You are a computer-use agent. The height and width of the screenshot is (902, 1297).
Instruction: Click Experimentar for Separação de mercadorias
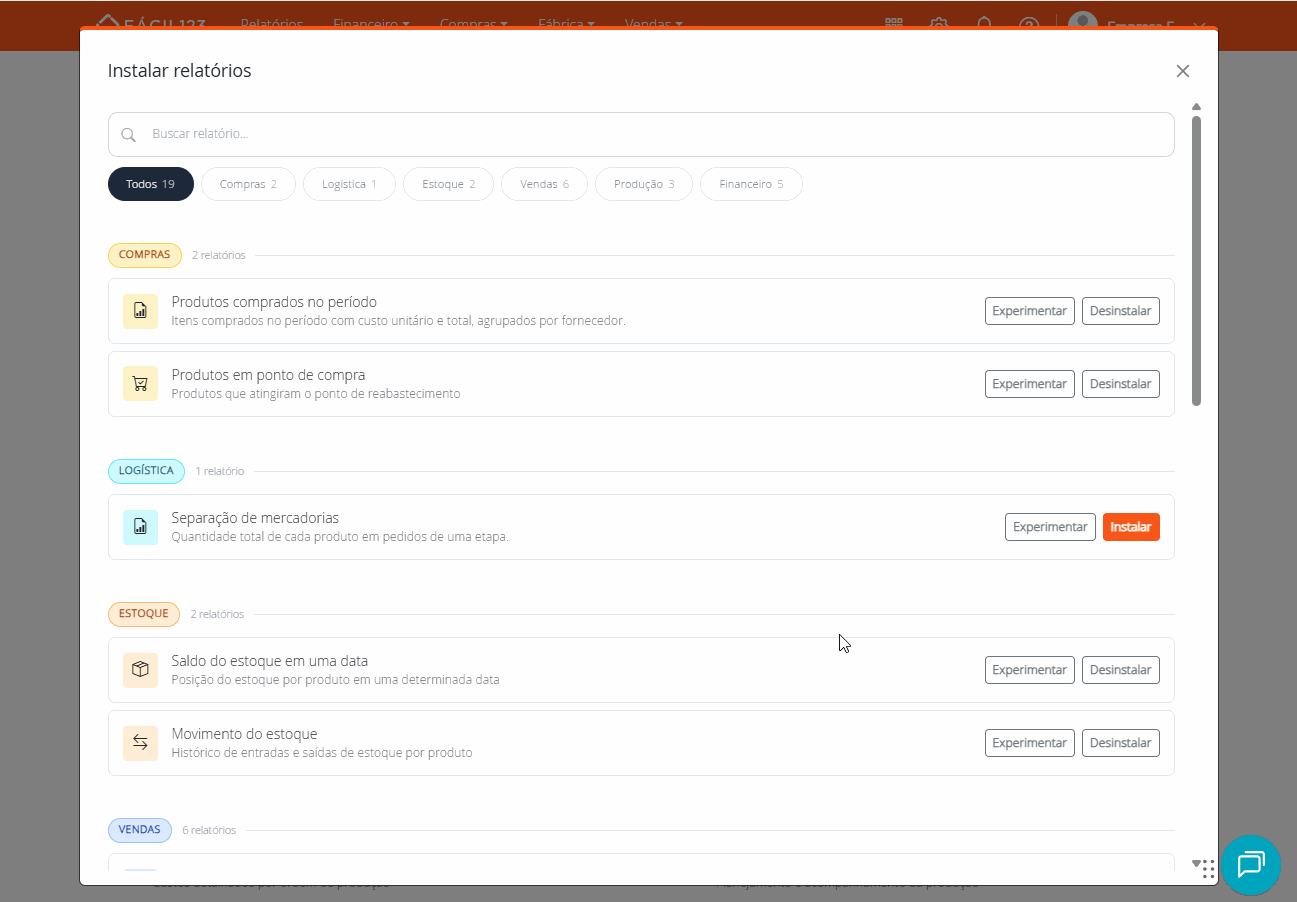tap(1050, 527)
